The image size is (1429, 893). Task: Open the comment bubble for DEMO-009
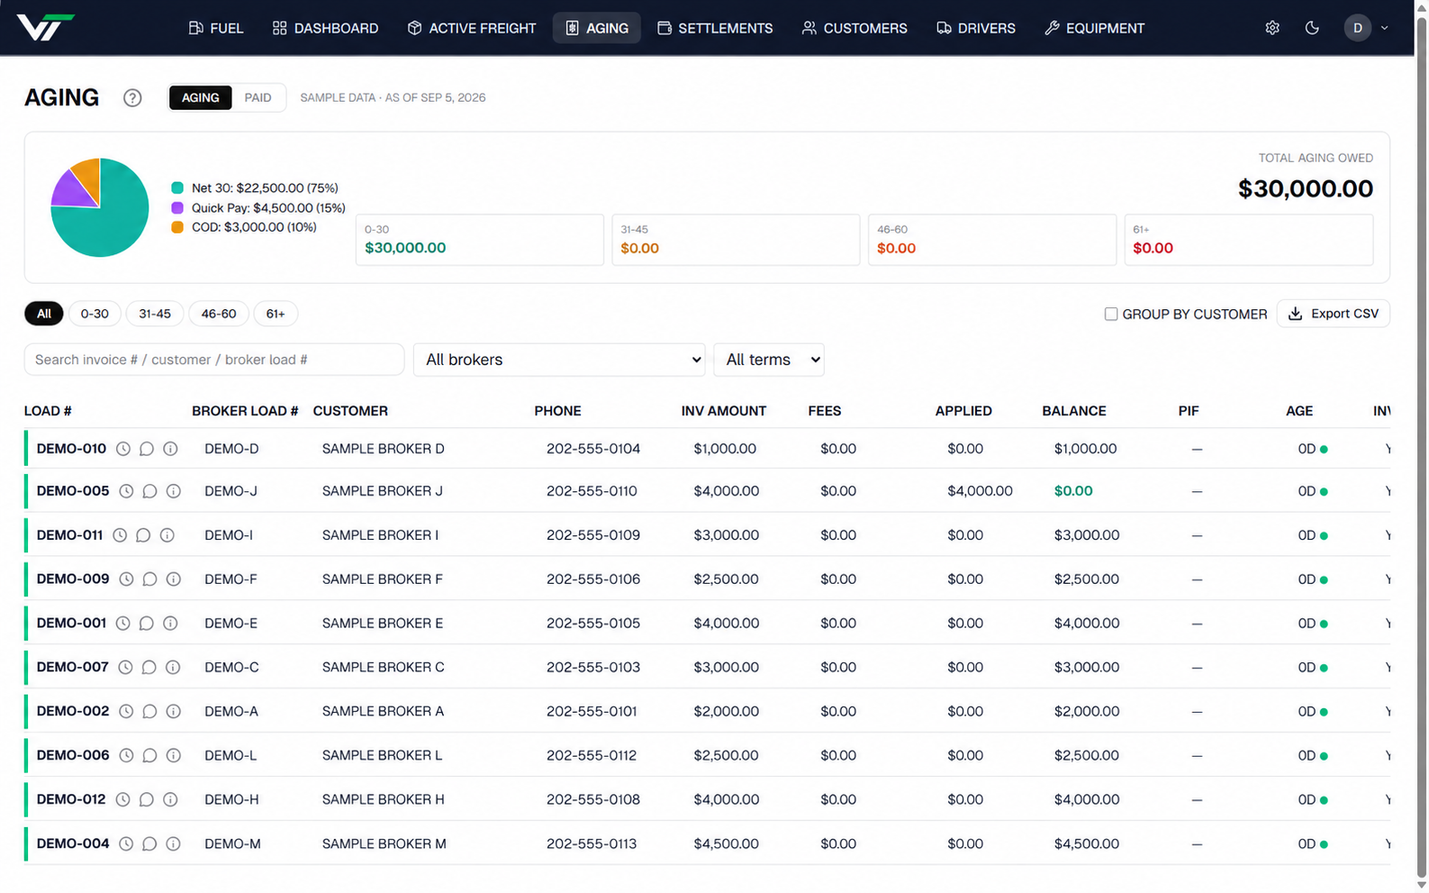coord(150,579)
